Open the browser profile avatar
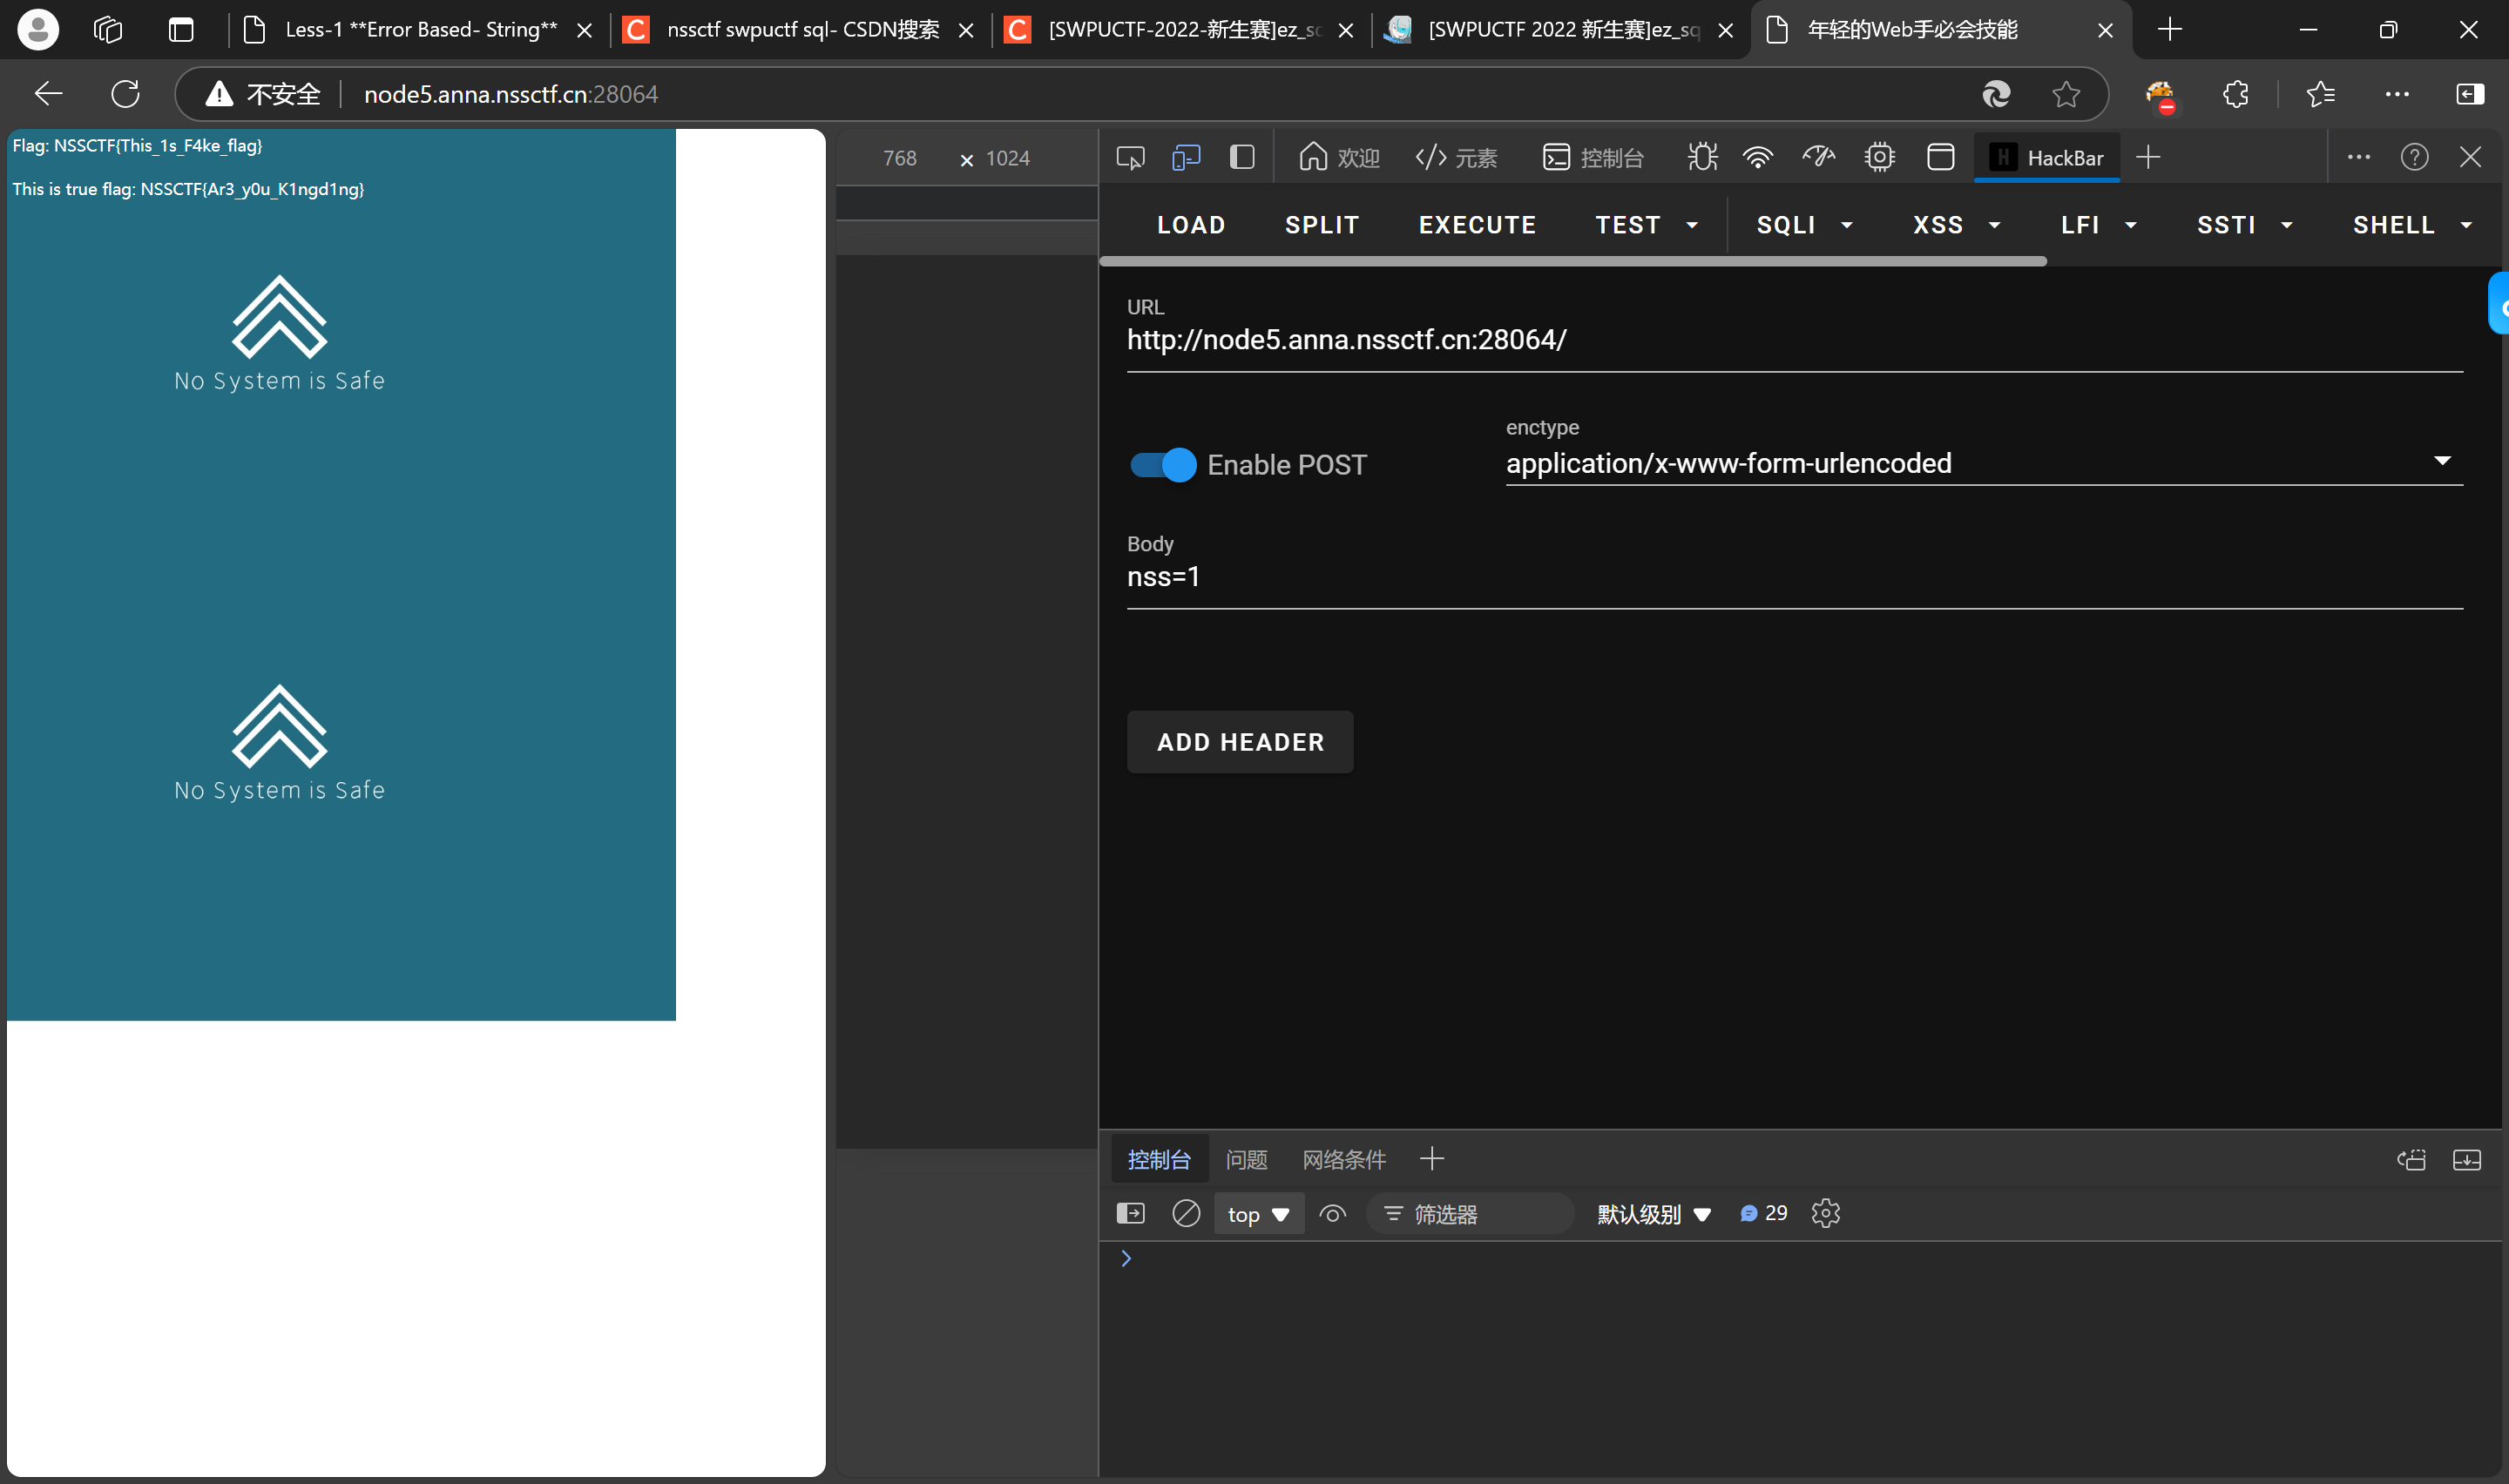 point(38,29)
